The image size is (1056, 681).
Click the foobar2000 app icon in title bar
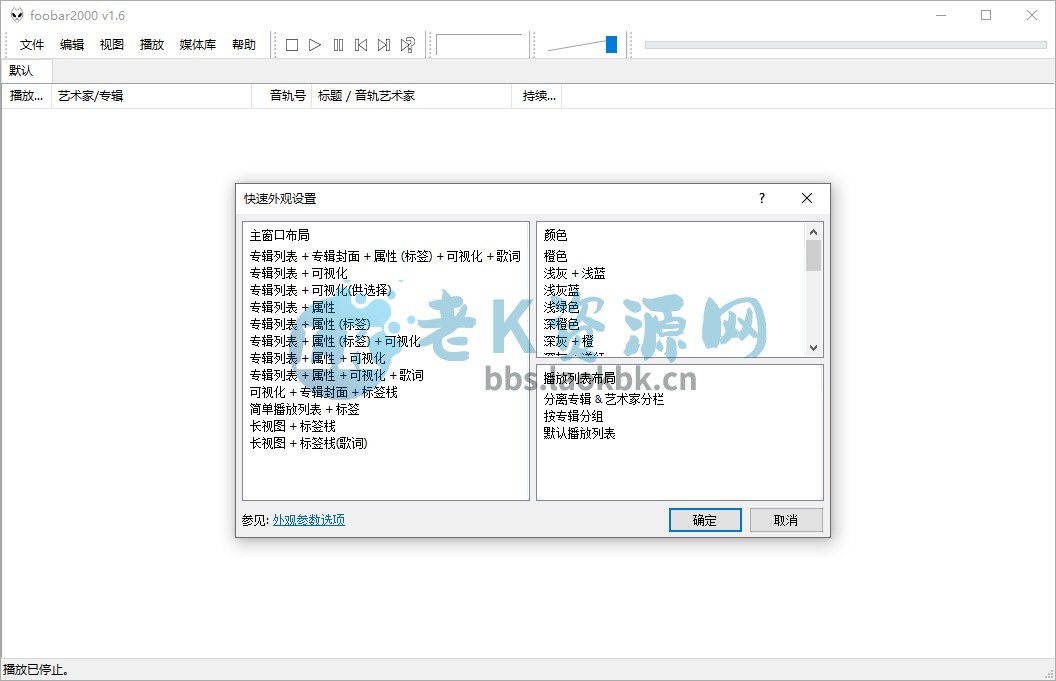coord(17,15)
